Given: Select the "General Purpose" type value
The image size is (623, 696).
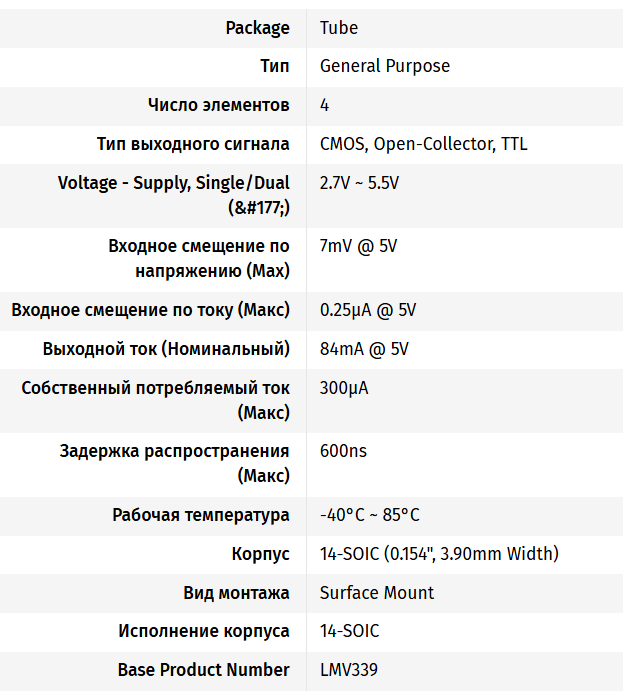Looking at the screenshot, I should tap(385, 66).
